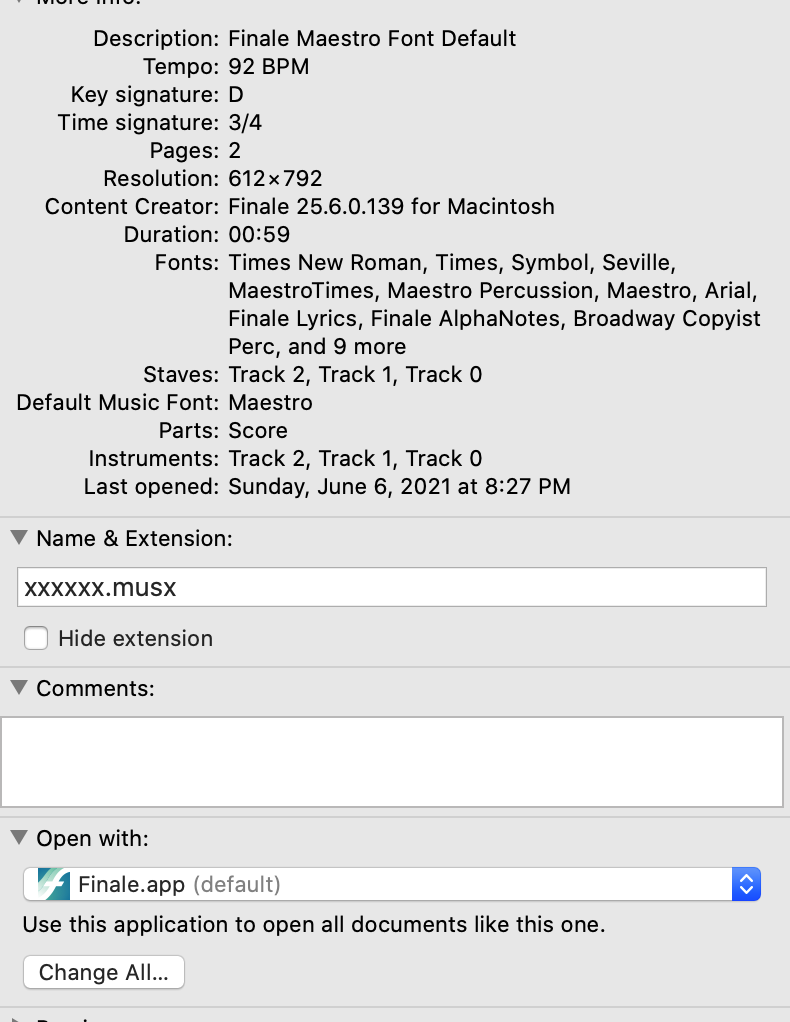Collapse the Comments section disclosure triangle
This screenshot has width=790, height=1022.
point(19,688)
